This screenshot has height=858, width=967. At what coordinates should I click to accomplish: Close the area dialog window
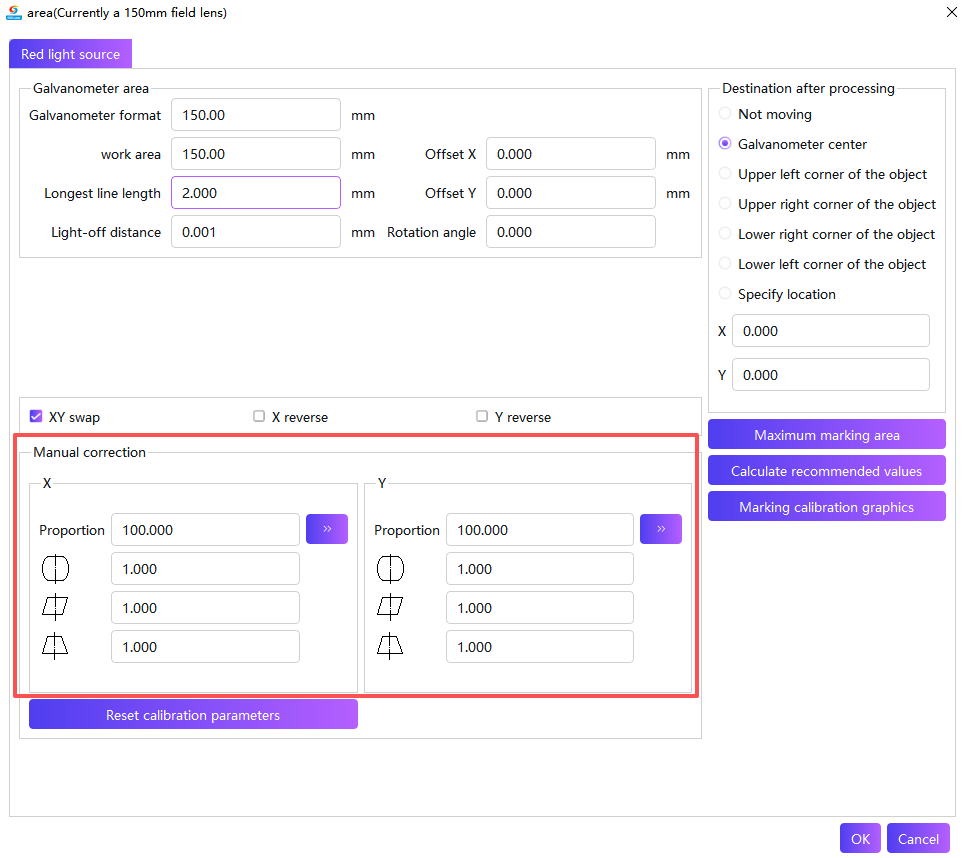coord(952,12)
